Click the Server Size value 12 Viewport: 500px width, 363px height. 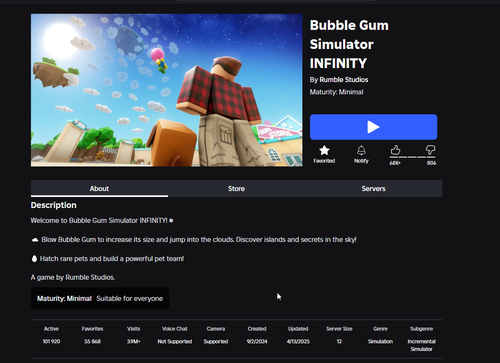tap(339, 341)
